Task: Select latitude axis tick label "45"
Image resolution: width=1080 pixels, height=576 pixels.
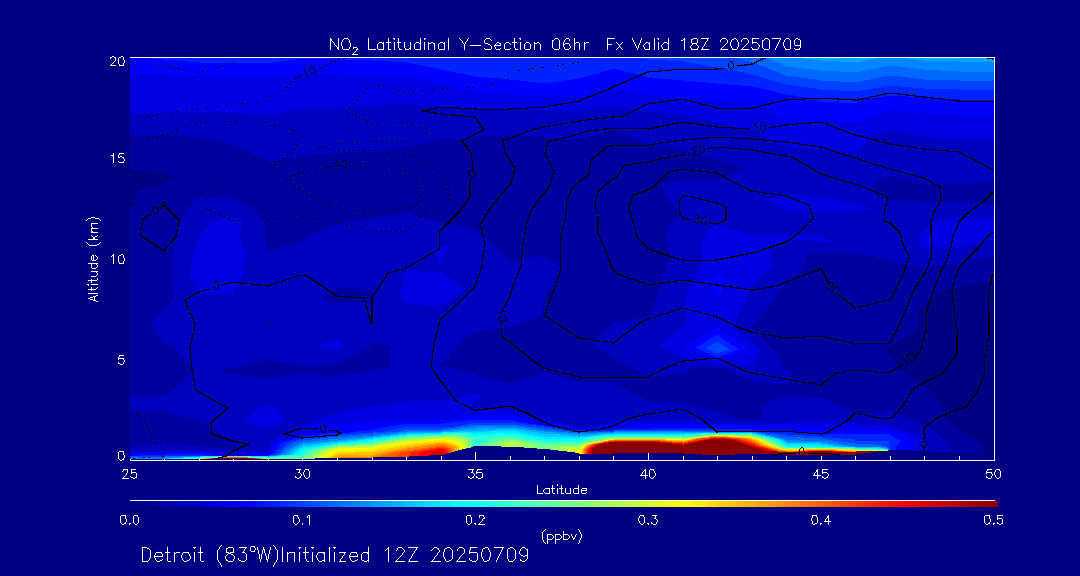Action: pyautogui.click(x=821, y=474)
